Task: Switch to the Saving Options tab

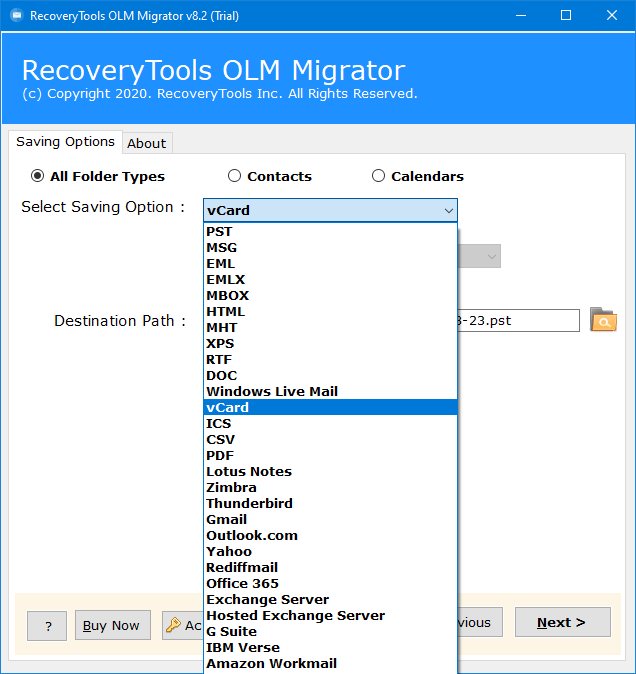Action: [65, 141]
